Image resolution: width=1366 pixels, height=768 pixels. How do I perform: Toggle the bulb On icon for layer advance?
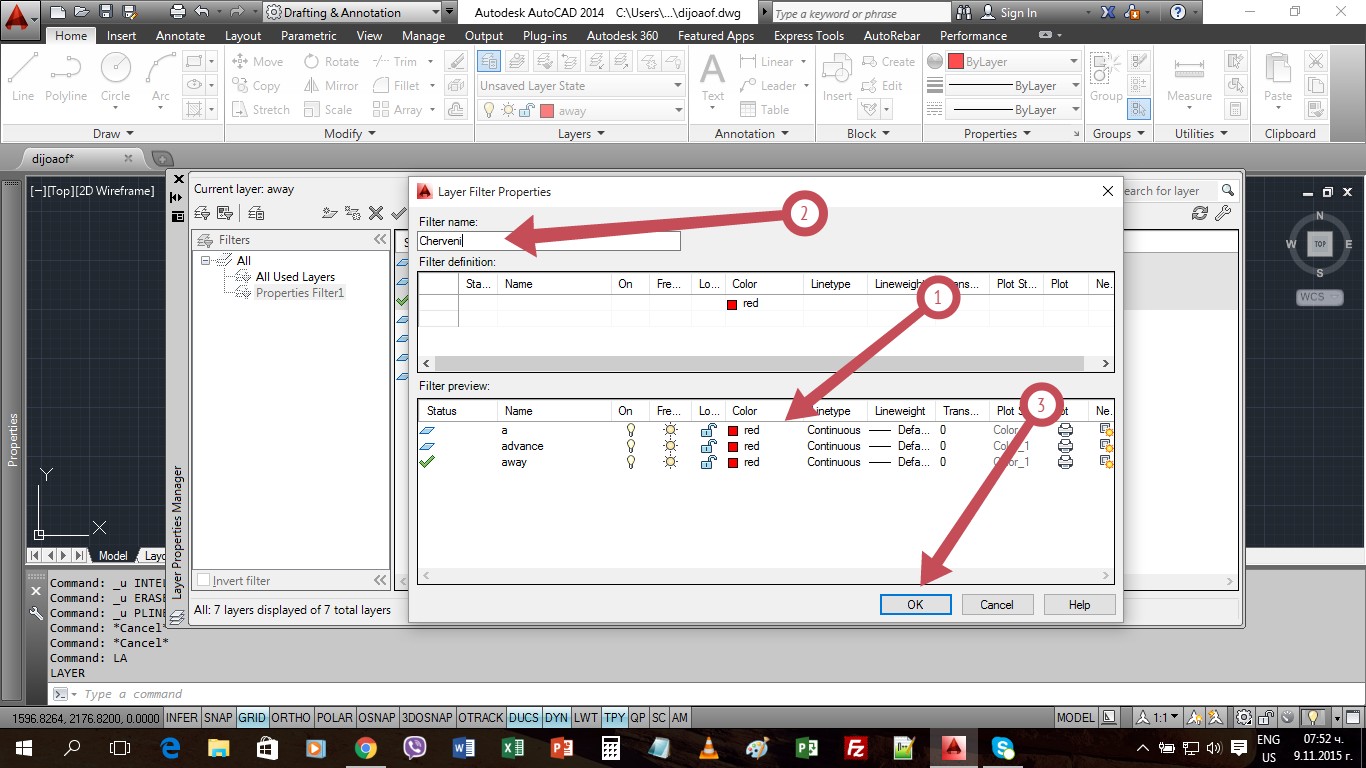(x=630, y=446)
